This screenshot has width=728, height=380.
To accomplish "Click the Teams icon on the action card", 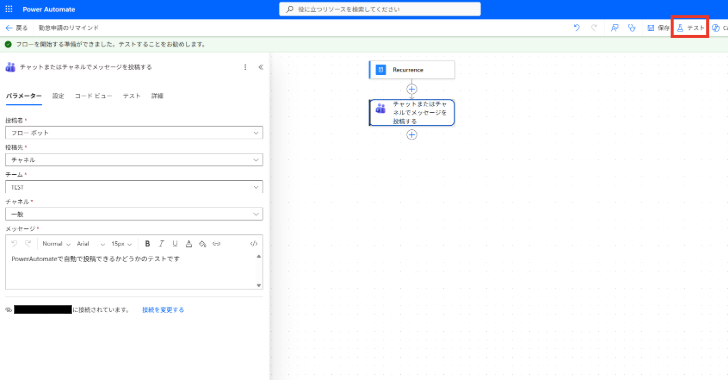I will coord(381,109).
